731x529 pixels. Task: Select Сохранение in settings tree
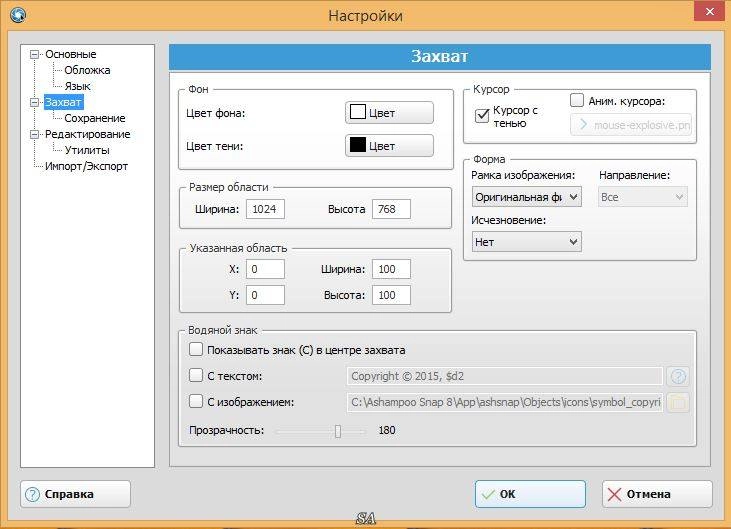[95, 118]
